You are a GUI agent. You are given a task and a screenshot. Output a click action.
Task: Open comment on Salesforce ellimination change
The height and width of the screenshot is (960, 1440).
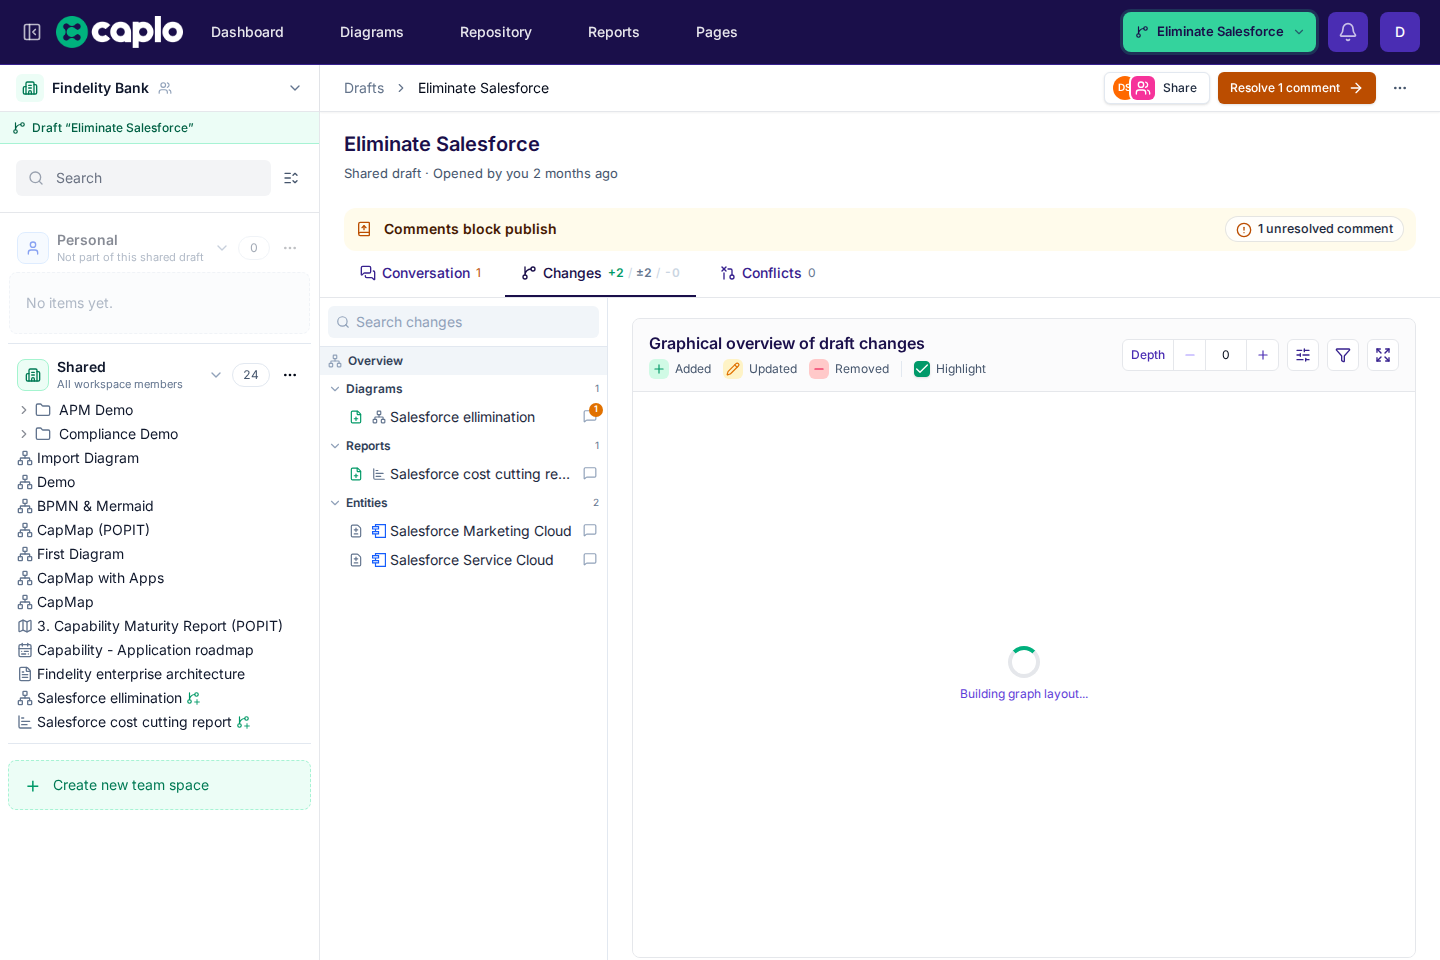point(590,417)
